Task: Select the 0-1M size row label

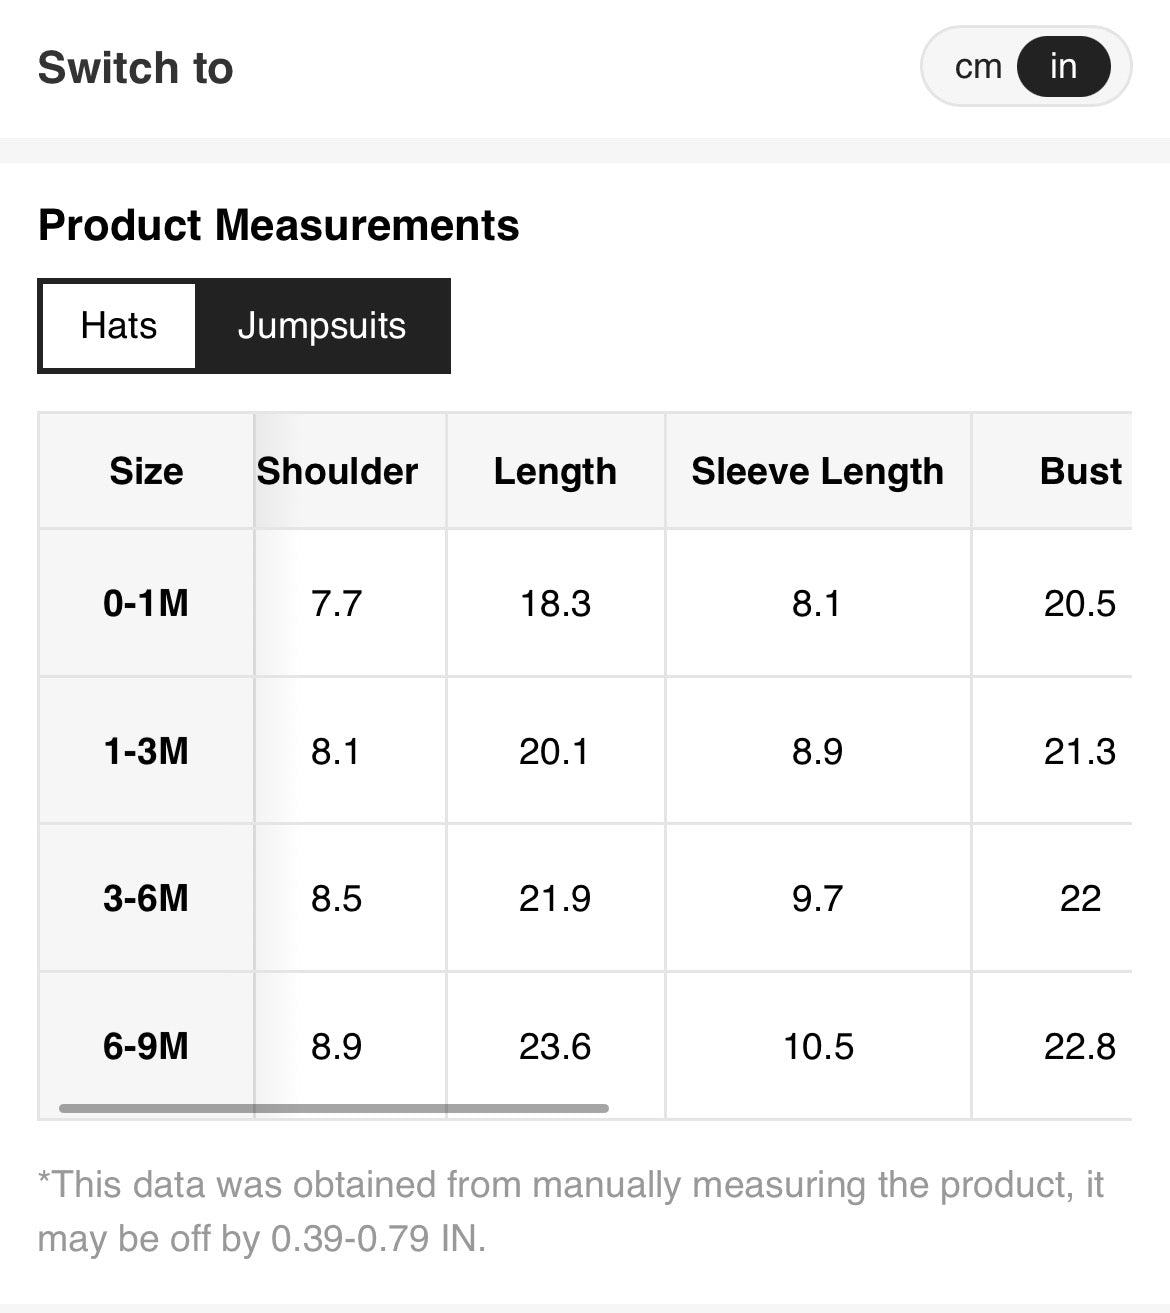Action: point(146,603)
